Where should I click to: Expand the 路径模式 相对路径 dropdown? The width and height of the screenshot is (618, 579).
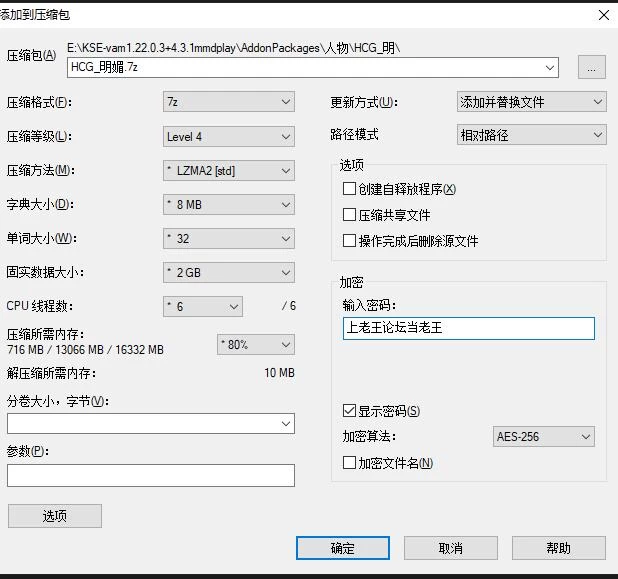(x=531, y=135)
